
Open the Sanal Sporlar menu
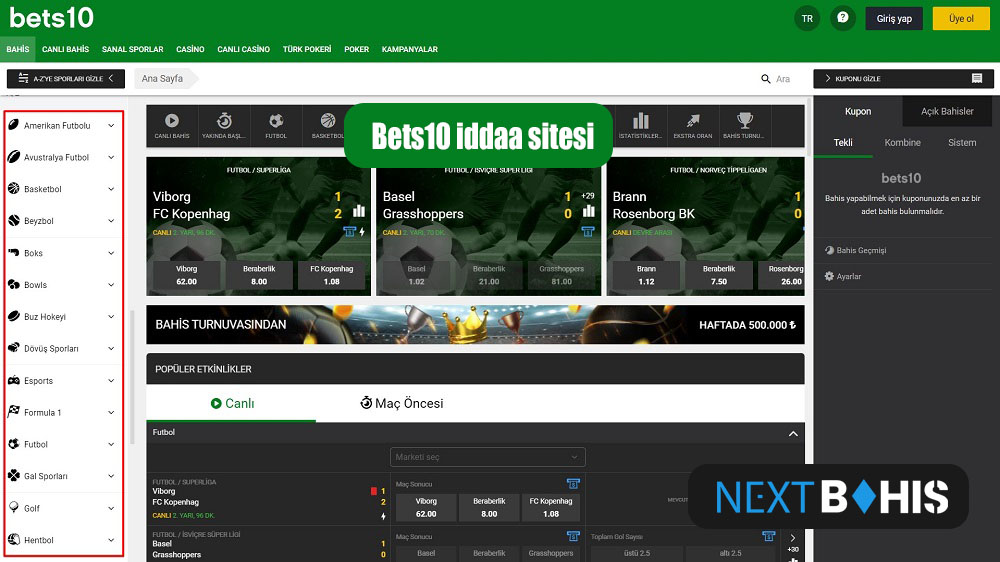coord(133,49)
